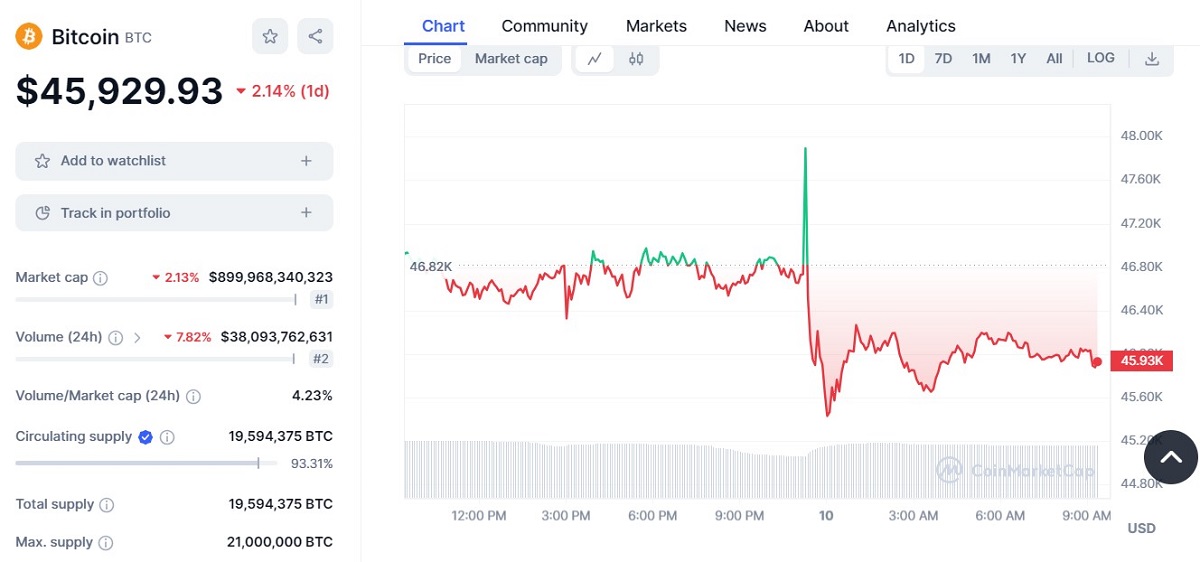This screenshot has height=562, width=1200.
Task: Set chart range to All
Action: pos(1054,59)
